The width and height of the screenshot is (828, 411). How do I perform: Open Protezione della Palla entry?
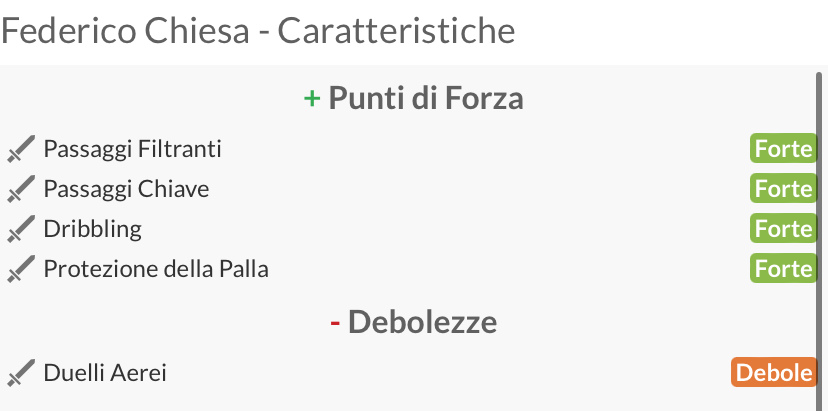156,269
